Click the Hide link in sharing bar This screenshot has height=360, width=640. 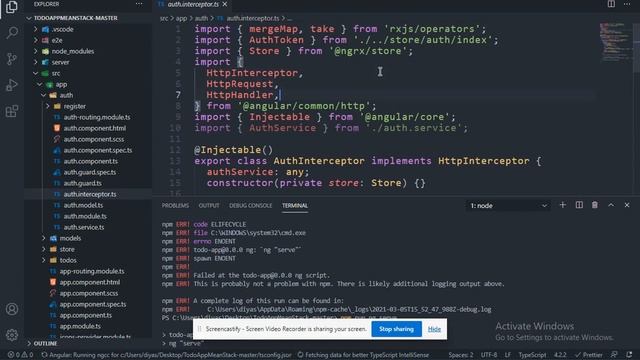(434, 329)
